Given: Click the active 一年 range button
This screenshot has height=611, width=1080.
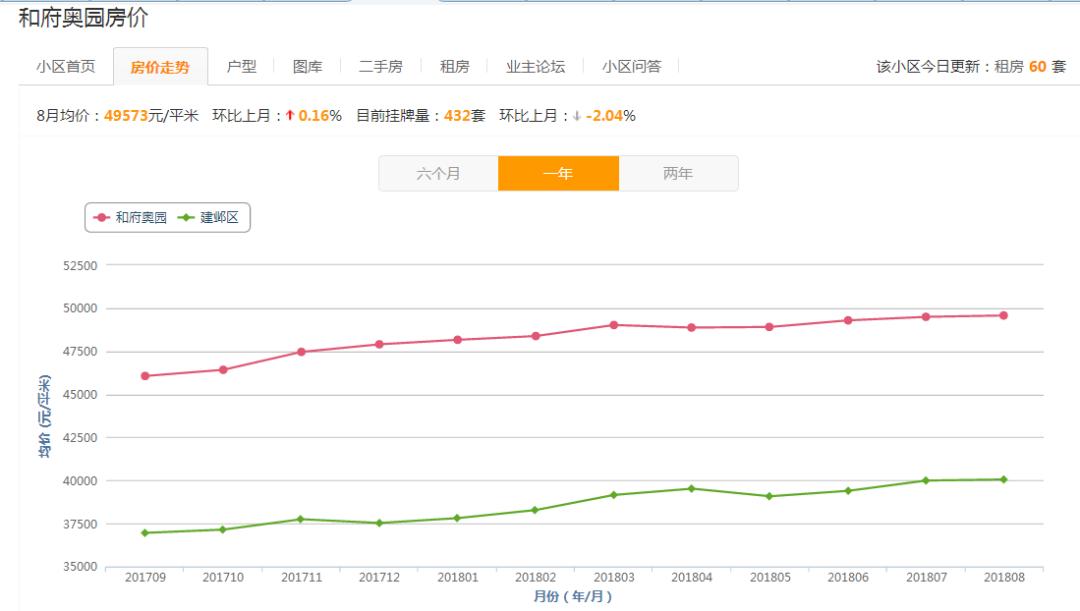Looking at the screenshot, I should [x=559, y=172].
